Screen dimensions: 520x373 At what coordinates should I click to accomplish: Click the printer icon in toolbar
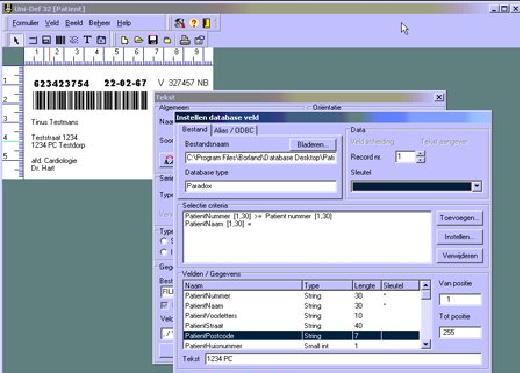185,40
